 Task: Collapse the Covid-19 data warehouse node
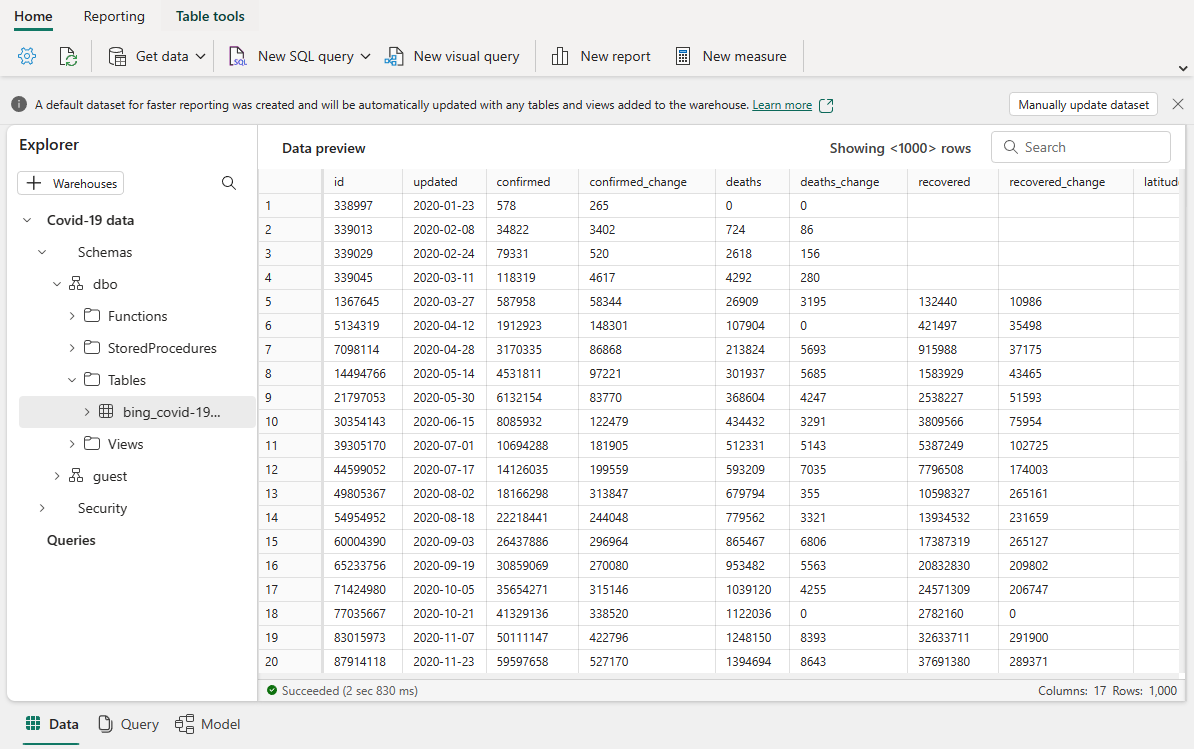click(x=27, y=220)
